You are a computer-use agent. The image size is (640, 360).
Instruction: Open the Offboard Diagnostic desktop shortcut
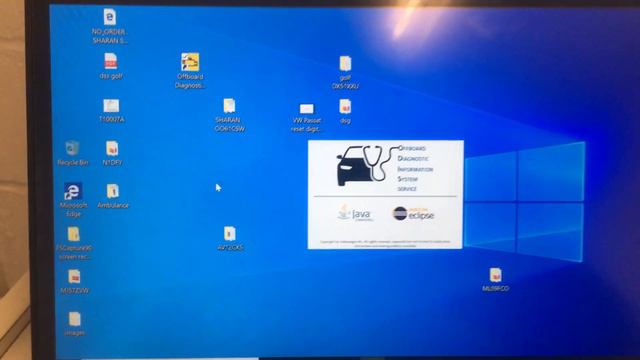(190, 62)
